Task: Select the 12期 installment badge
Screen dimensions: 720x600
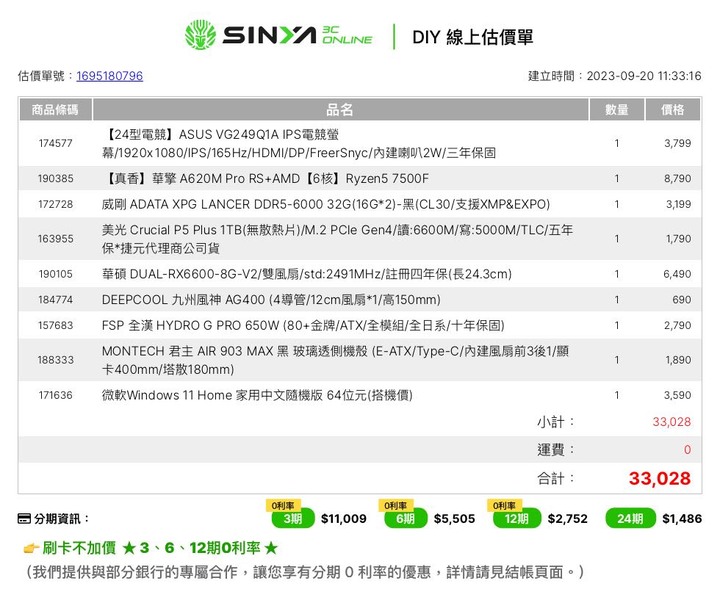Action: click(517, 519)
